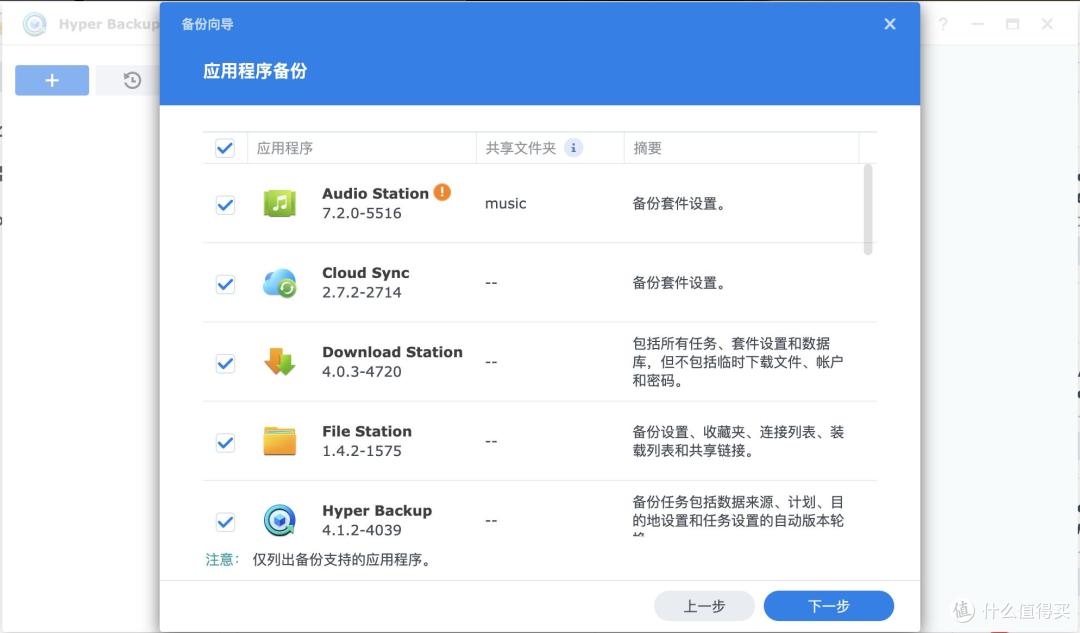Click the Audio Station music note icon
Screen dimensions: 1080x633
click(280, 204)
